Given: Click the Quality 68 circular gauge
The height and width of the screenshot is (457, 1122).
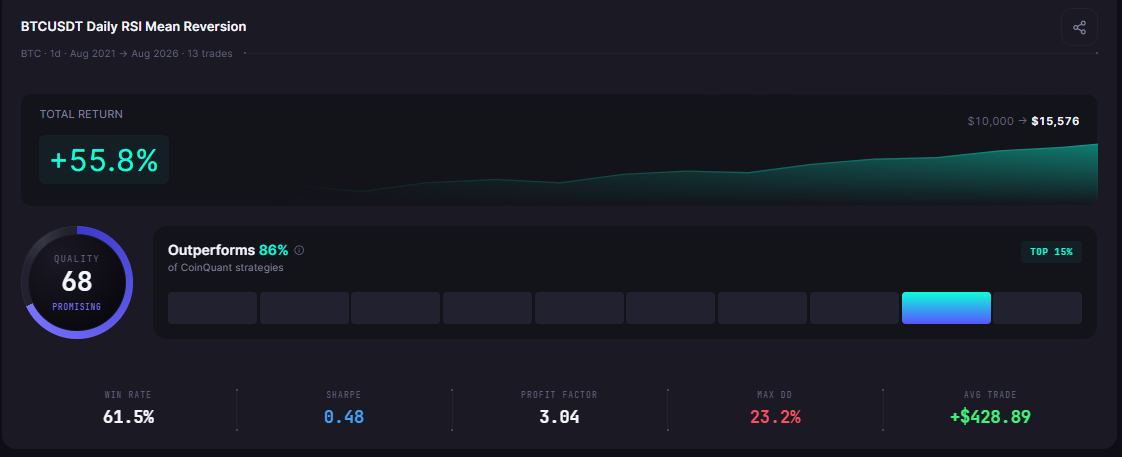Looking at the screenshot, I should coord(77,282).
